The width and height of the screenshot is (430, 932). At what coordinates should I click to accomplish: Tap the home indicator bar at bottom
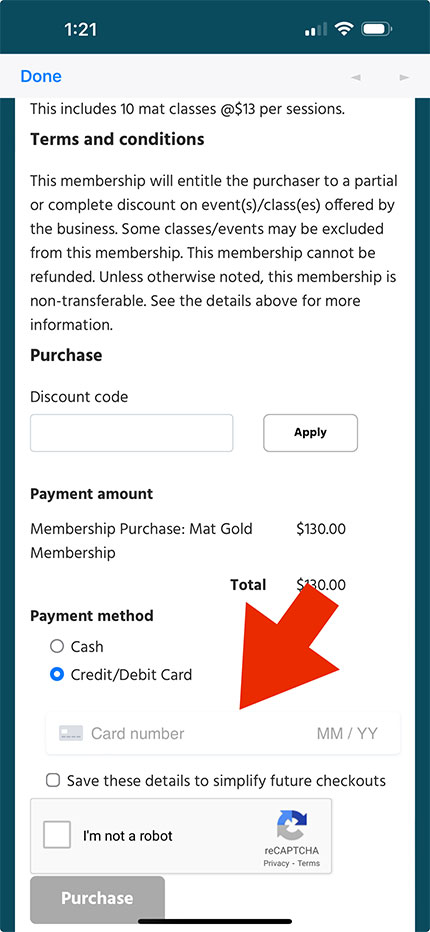pos(215,921)
